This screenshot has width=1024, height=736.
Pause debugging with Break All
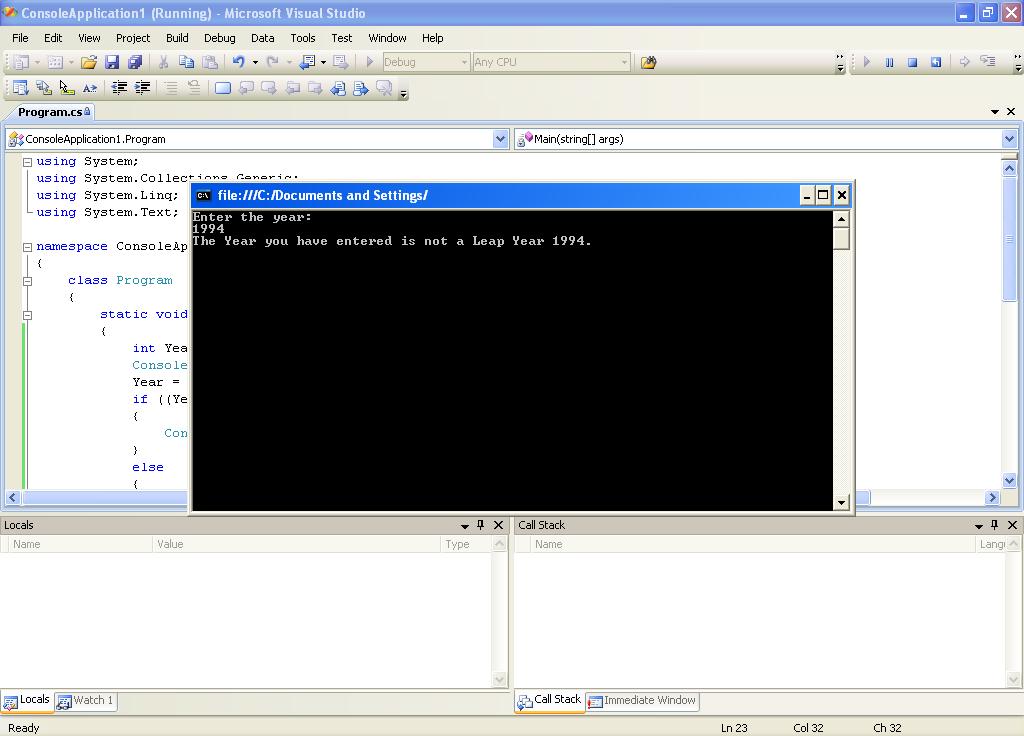[x=889, y=62]
